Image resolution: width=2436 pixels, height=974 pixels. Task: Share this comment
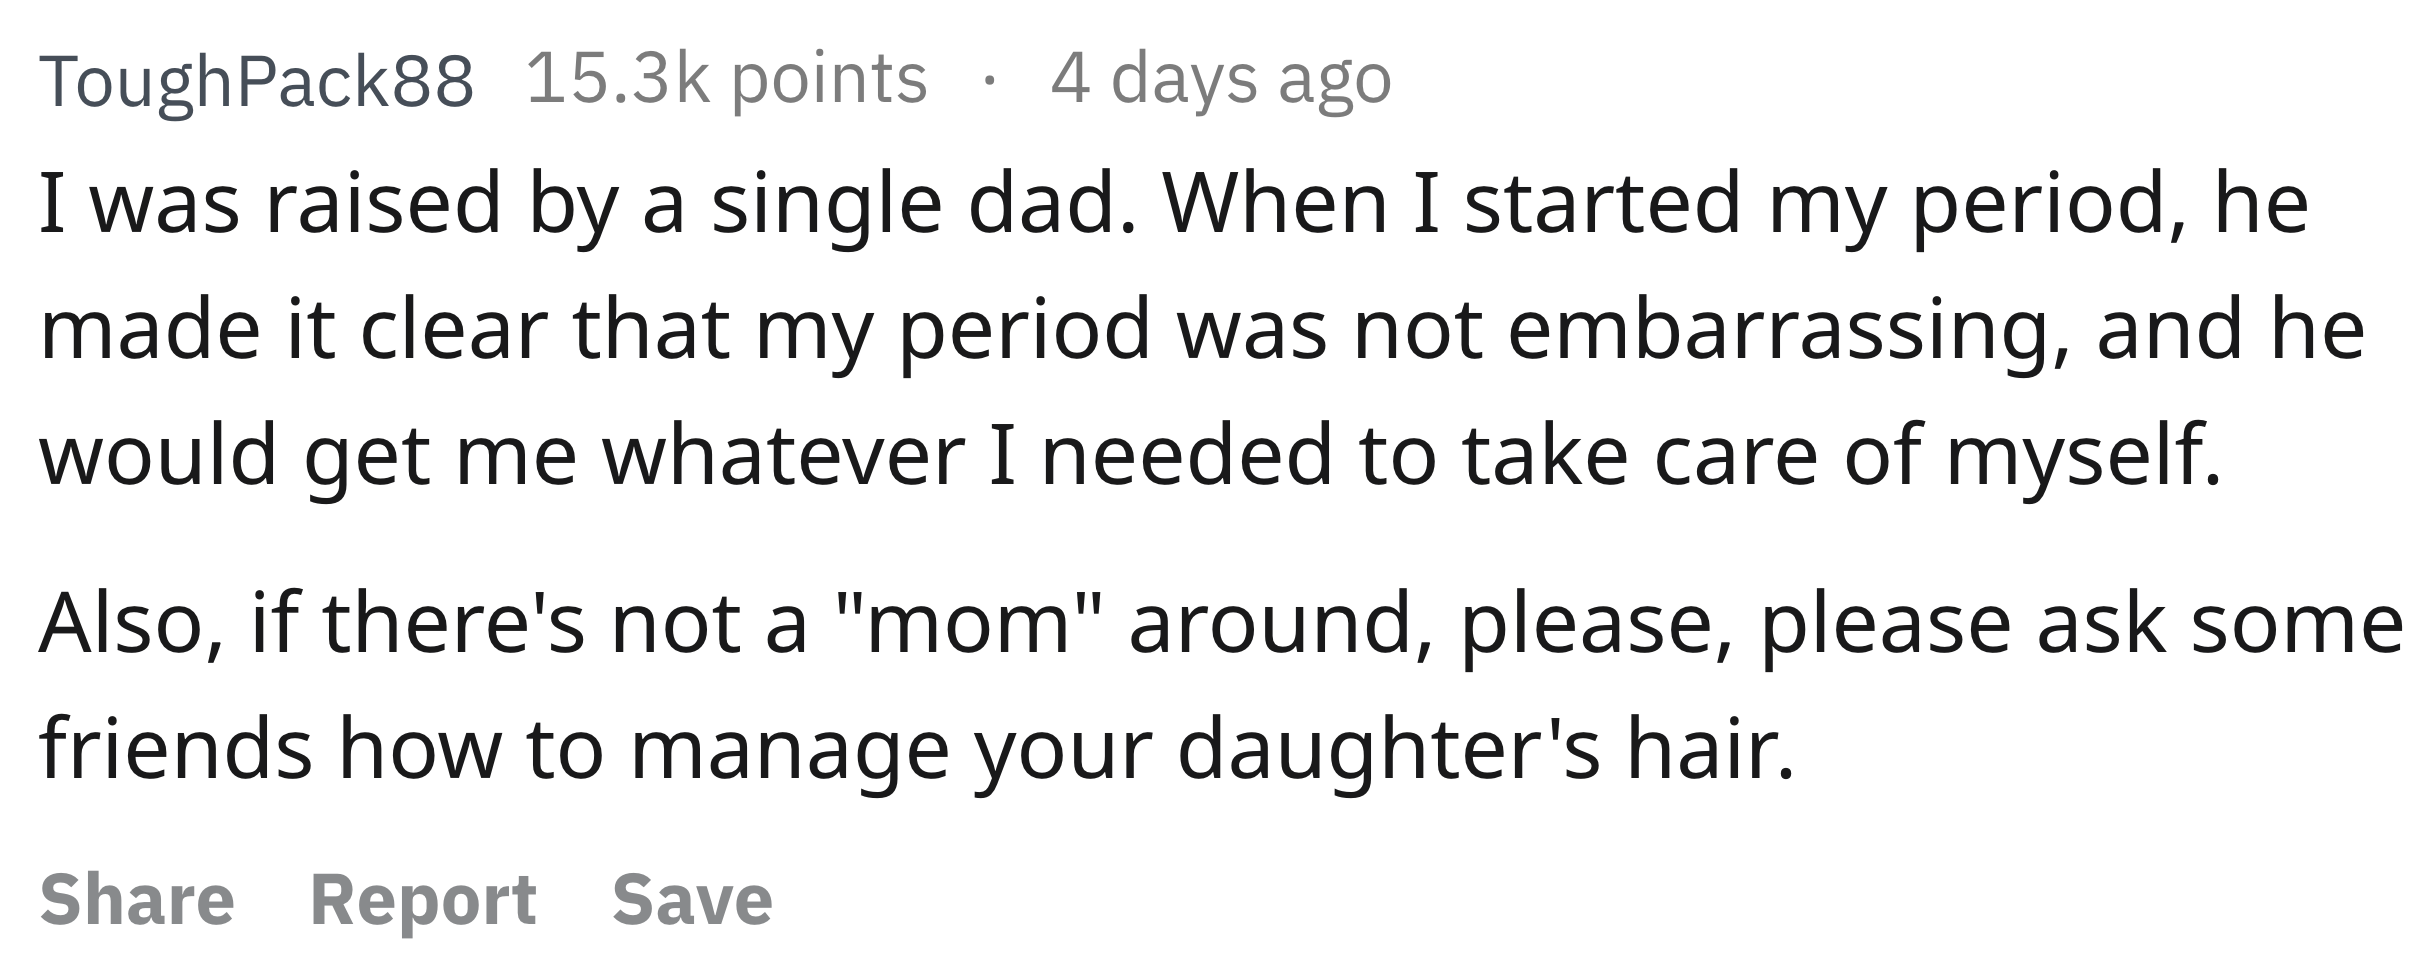click(x=137, y=899)
